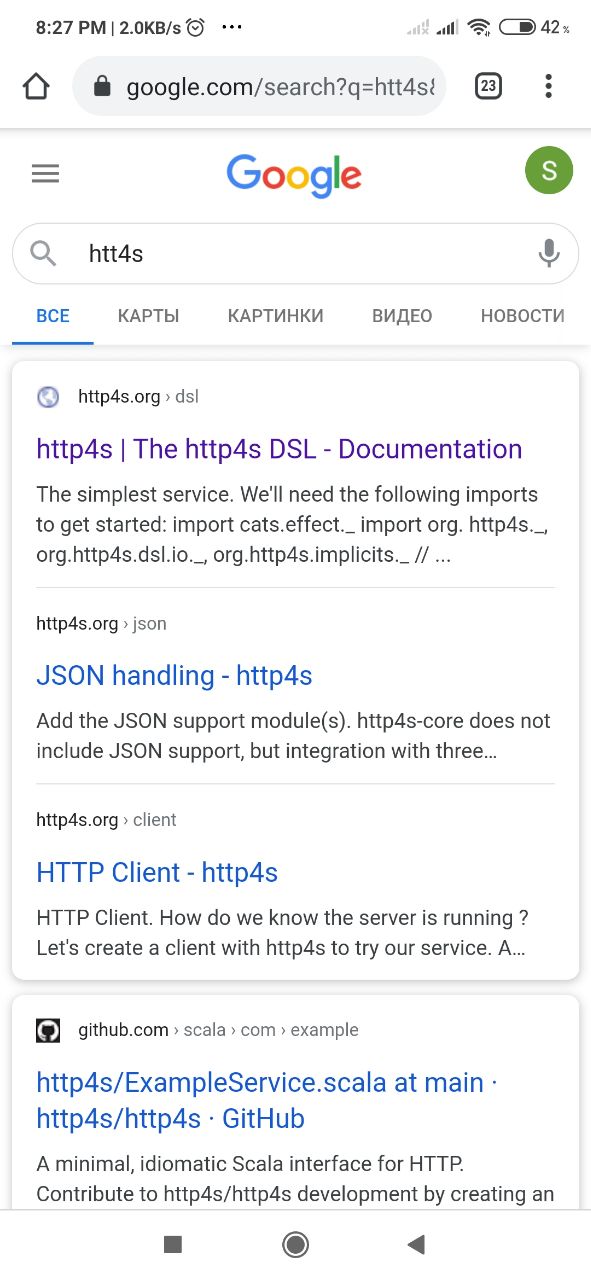The height and width of the screenshot is (1280, 591).
Task: Tap the Chrome home icon
Action: pyautogui.click(x=36, y=86)
